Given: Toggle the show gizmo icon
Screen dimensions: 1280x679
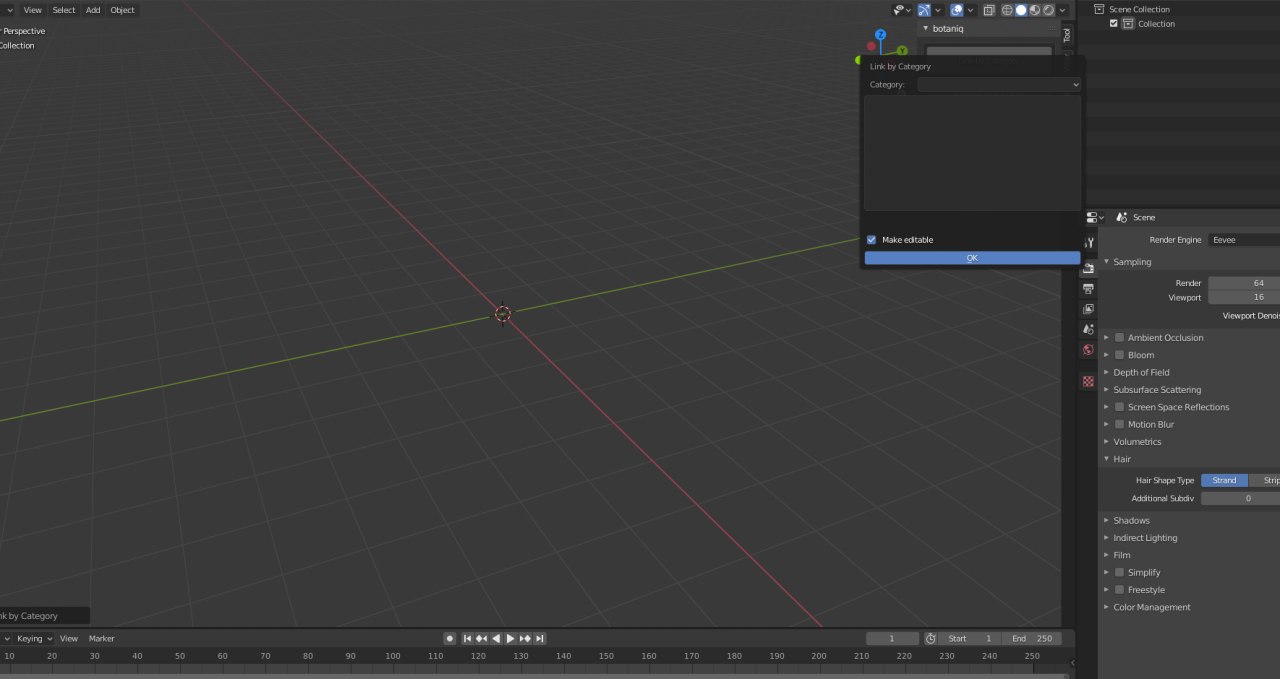Looking at the screenshot, I should [924, 10].
